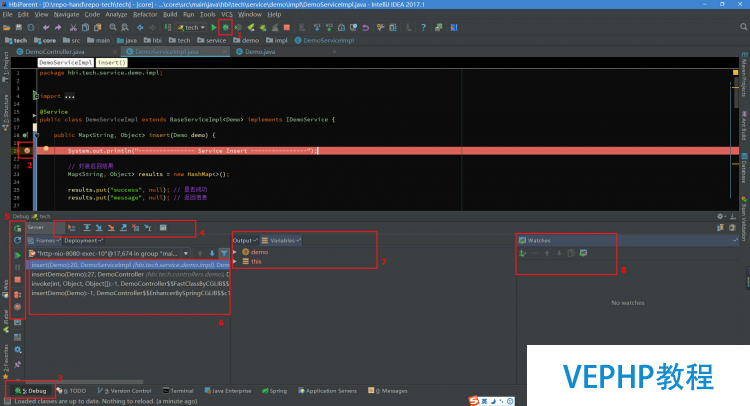The width and height of the screenshot is (750, 406).
Task: Open the Refactor menu
Action: [145, 14]
